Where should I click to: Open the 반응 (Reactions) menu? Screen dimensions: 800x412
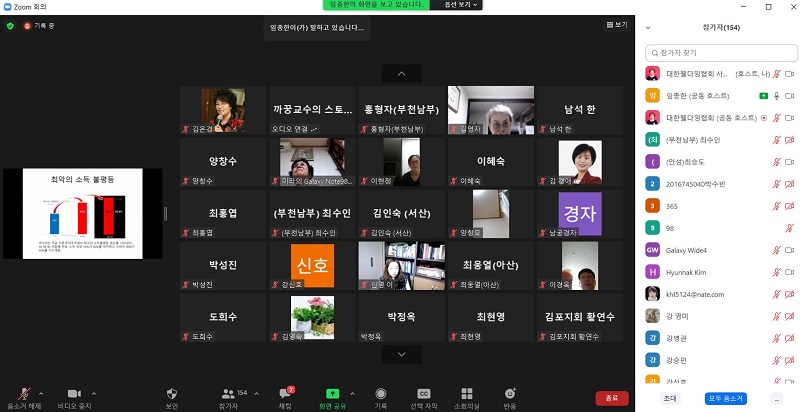(510, 394)
